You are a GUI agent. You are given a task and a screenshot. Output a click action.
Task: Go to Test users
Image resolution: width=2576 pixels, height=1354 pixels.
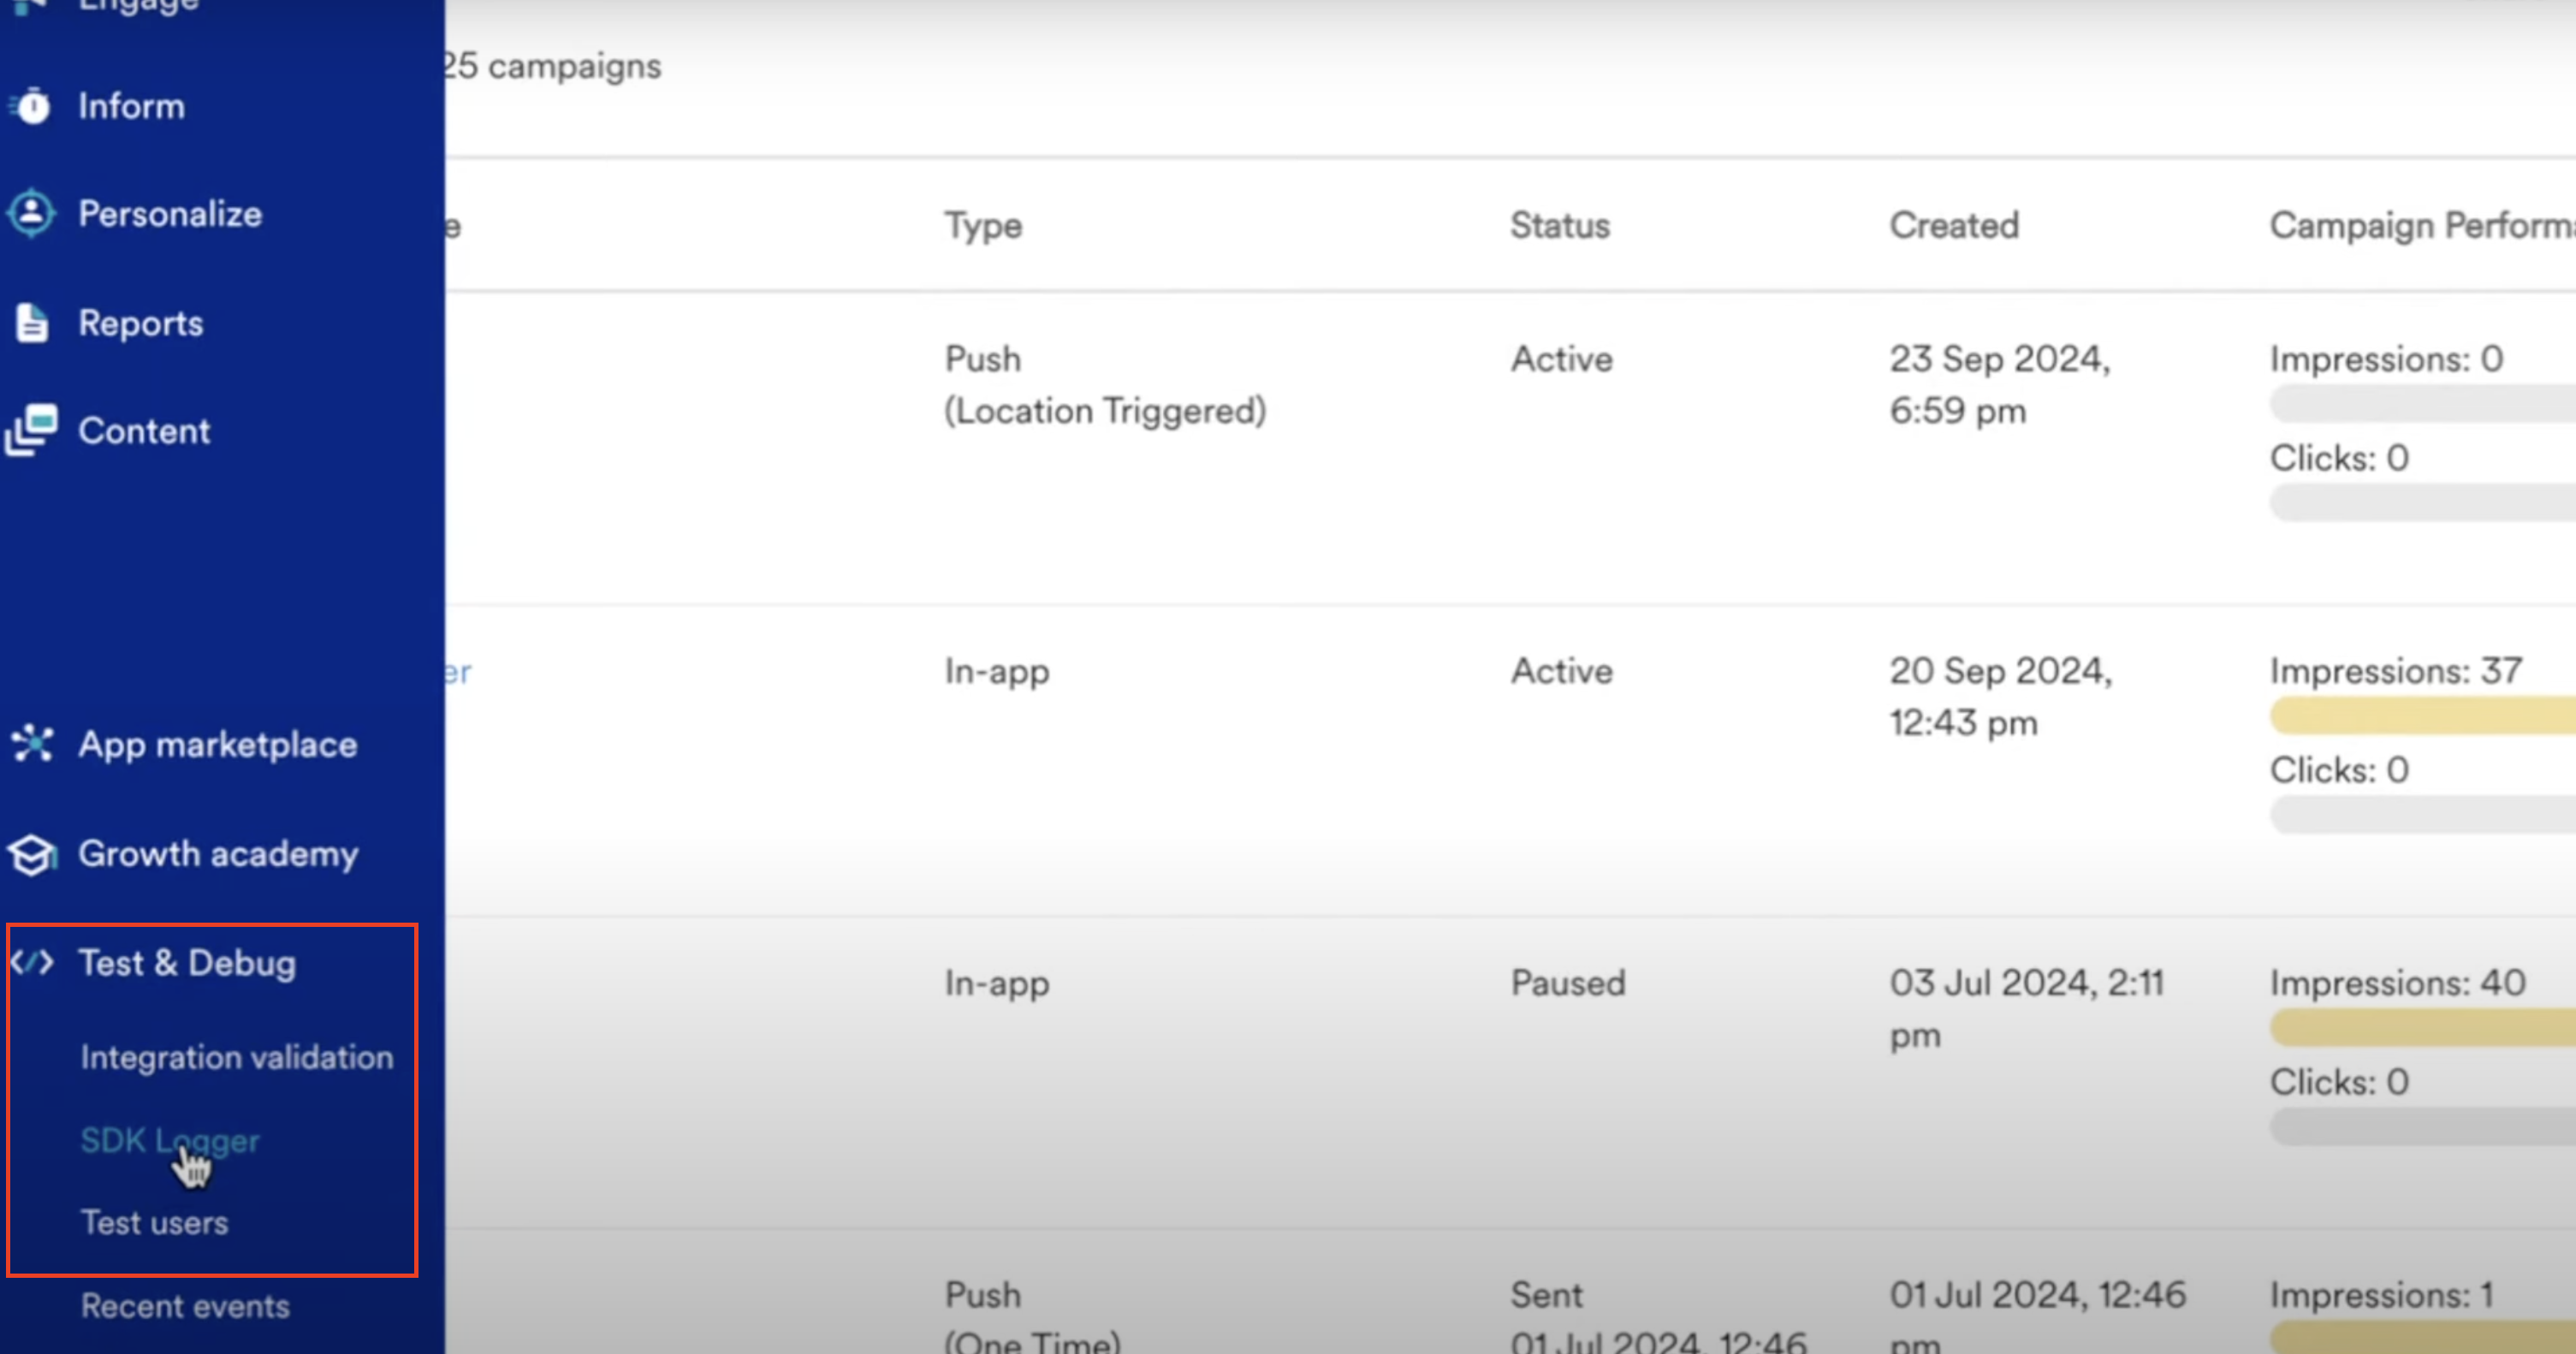point(154,1223)
